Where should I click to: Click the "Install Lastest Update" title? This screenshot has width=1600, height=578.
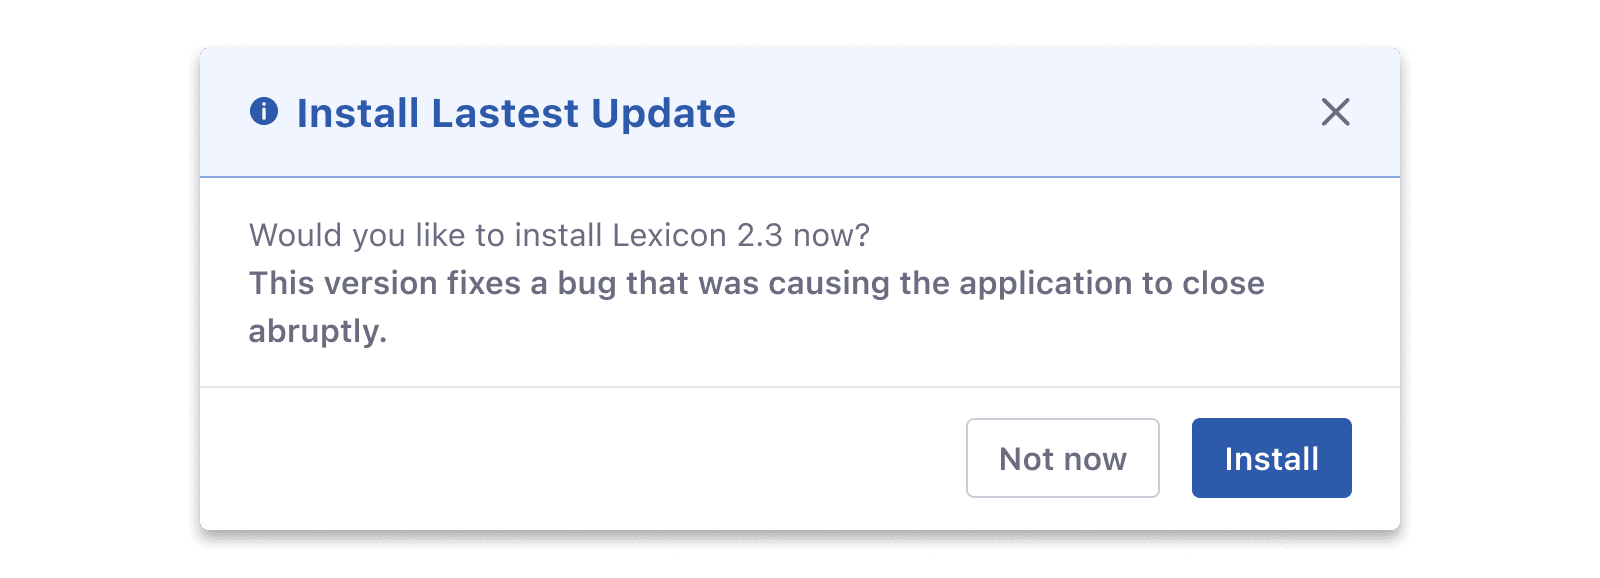pos(516,113)
